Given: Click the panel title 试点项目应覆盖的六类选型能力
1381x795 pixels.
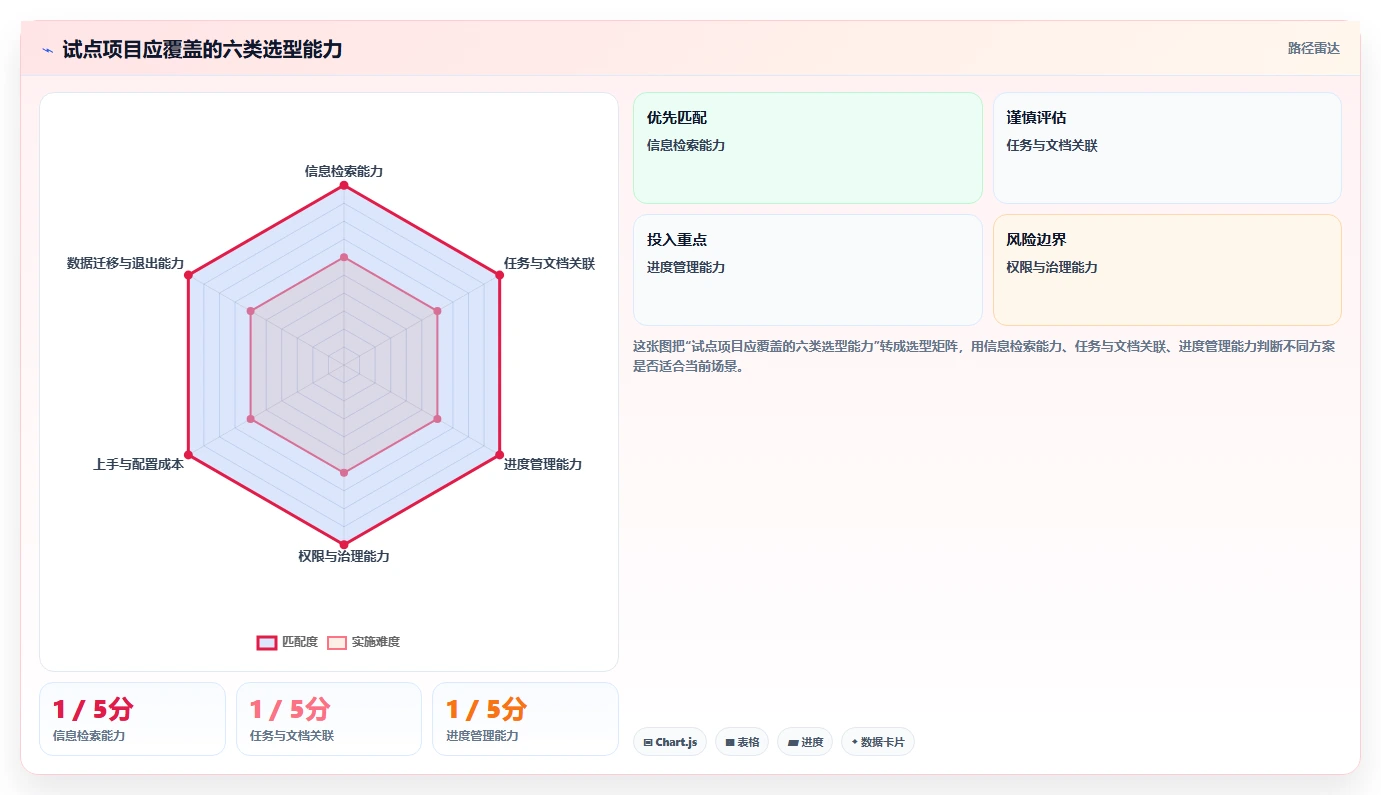Looking at the screenshot, I should [x=202, y=49].
